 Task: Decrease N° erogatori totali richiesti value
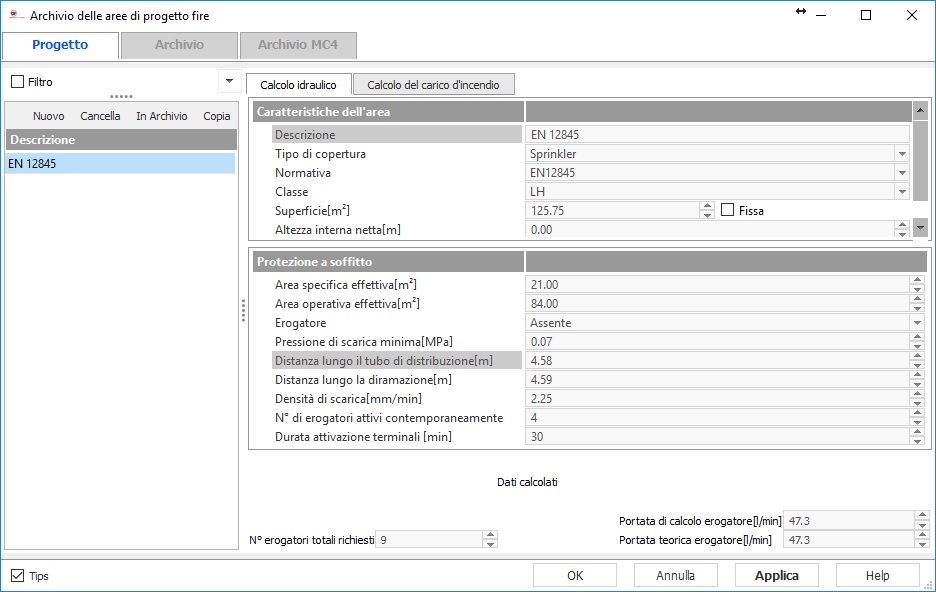(x=489, y=545)
